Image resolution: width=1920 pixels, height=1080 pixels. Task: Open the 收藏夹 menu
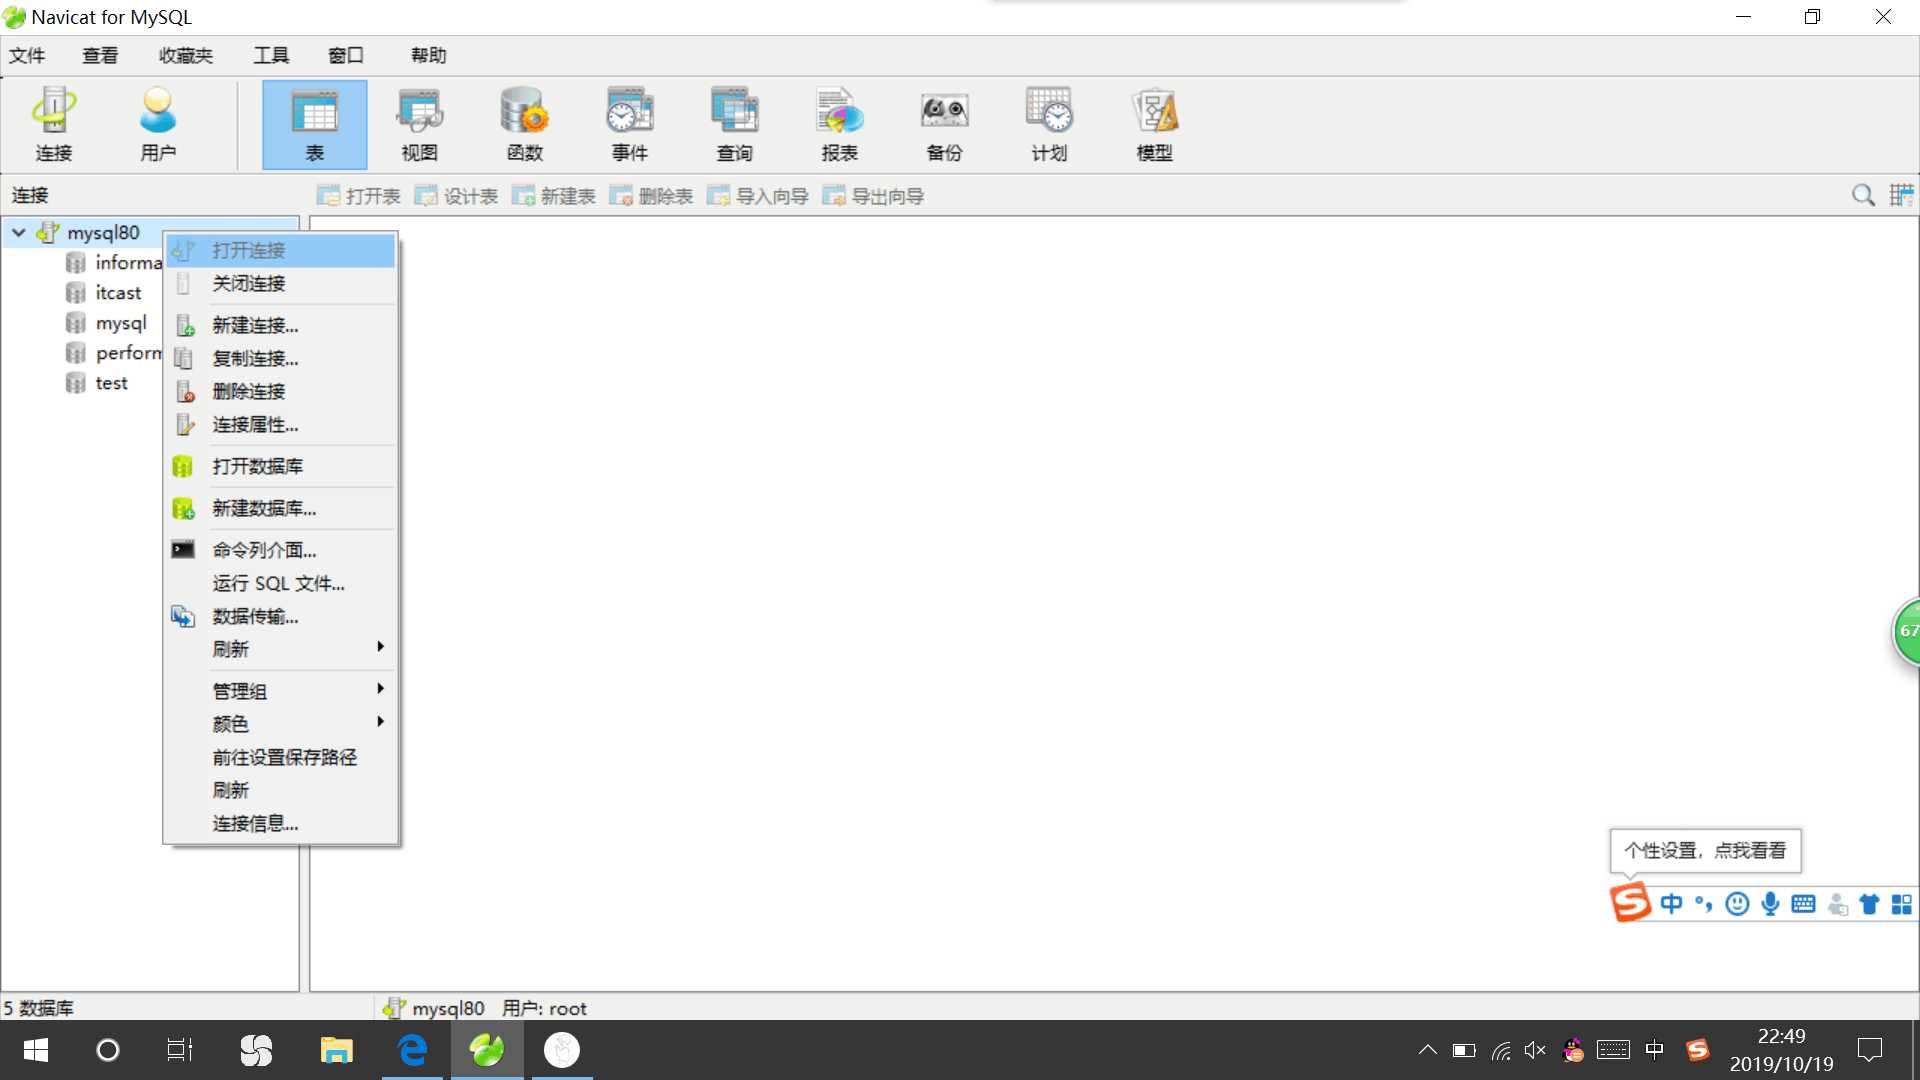coord(186,55)
